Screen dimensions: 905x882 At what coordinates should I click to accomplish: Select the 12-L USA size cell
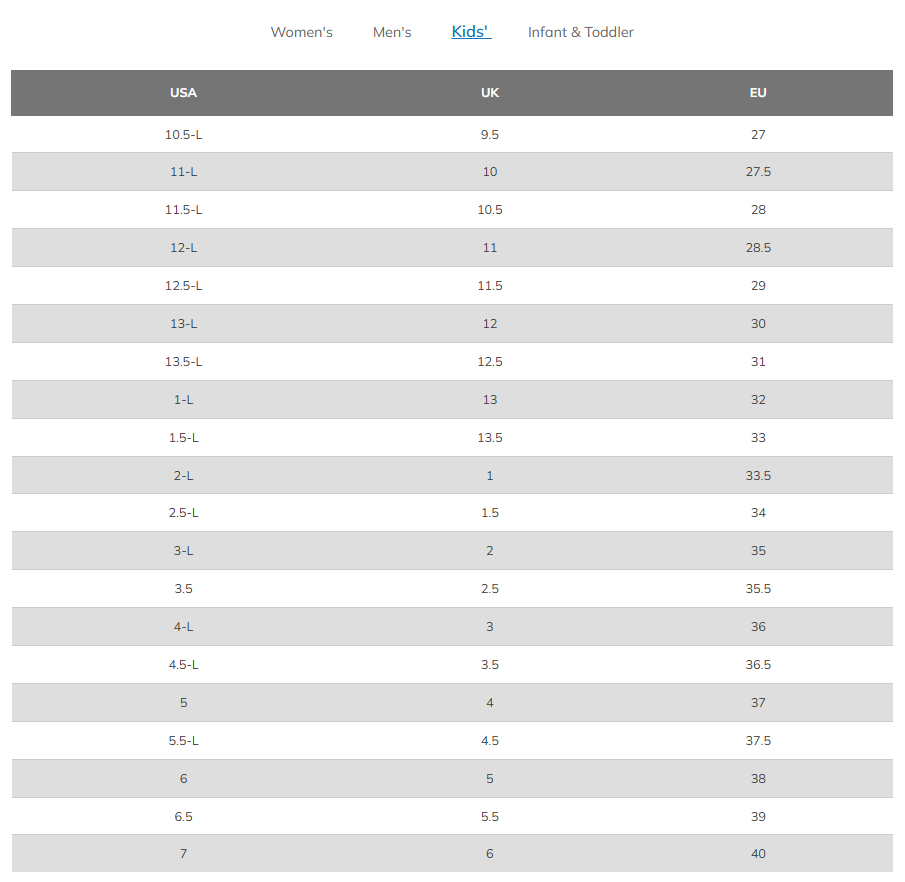[183, 248]
